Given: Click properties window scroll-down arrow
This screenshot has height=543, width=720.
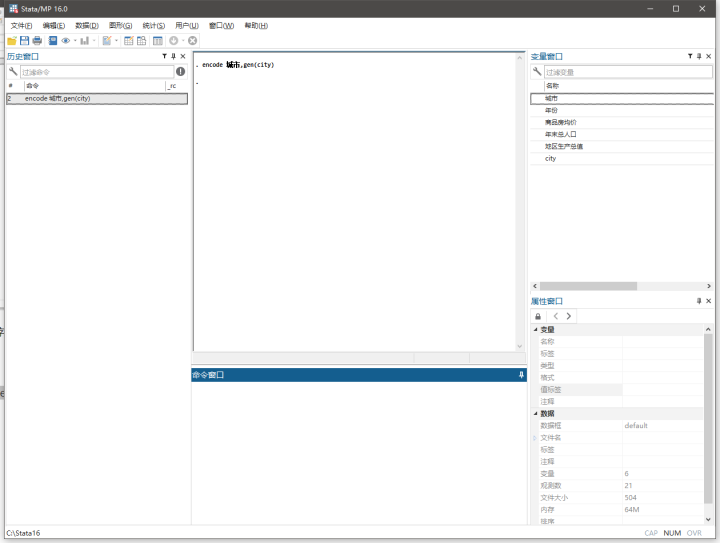Looking at the screenshot, I should (x=708, y=520).
